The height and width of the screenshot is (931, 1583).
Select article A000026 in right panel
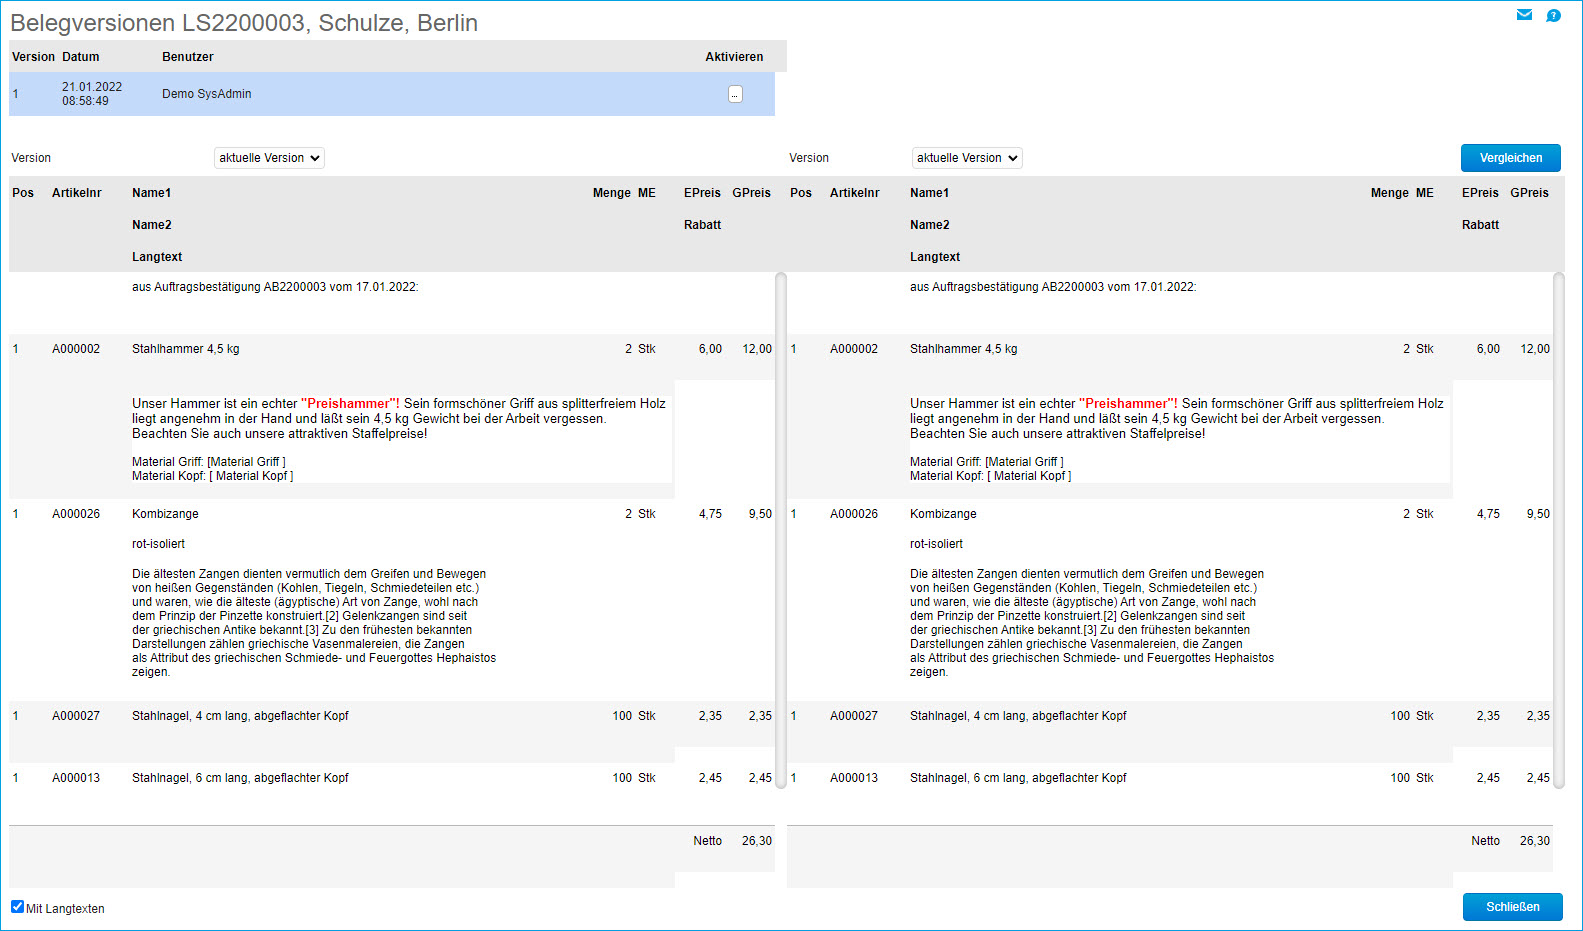[x=854, y=514]
